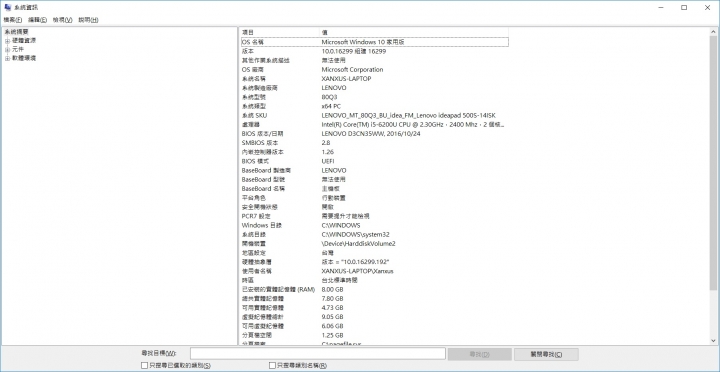Screen dimensions: 720x372
Task: Check the 只搜尋已選取的類別(S) box
Action: pyautogui.click(x=145, y=366)
